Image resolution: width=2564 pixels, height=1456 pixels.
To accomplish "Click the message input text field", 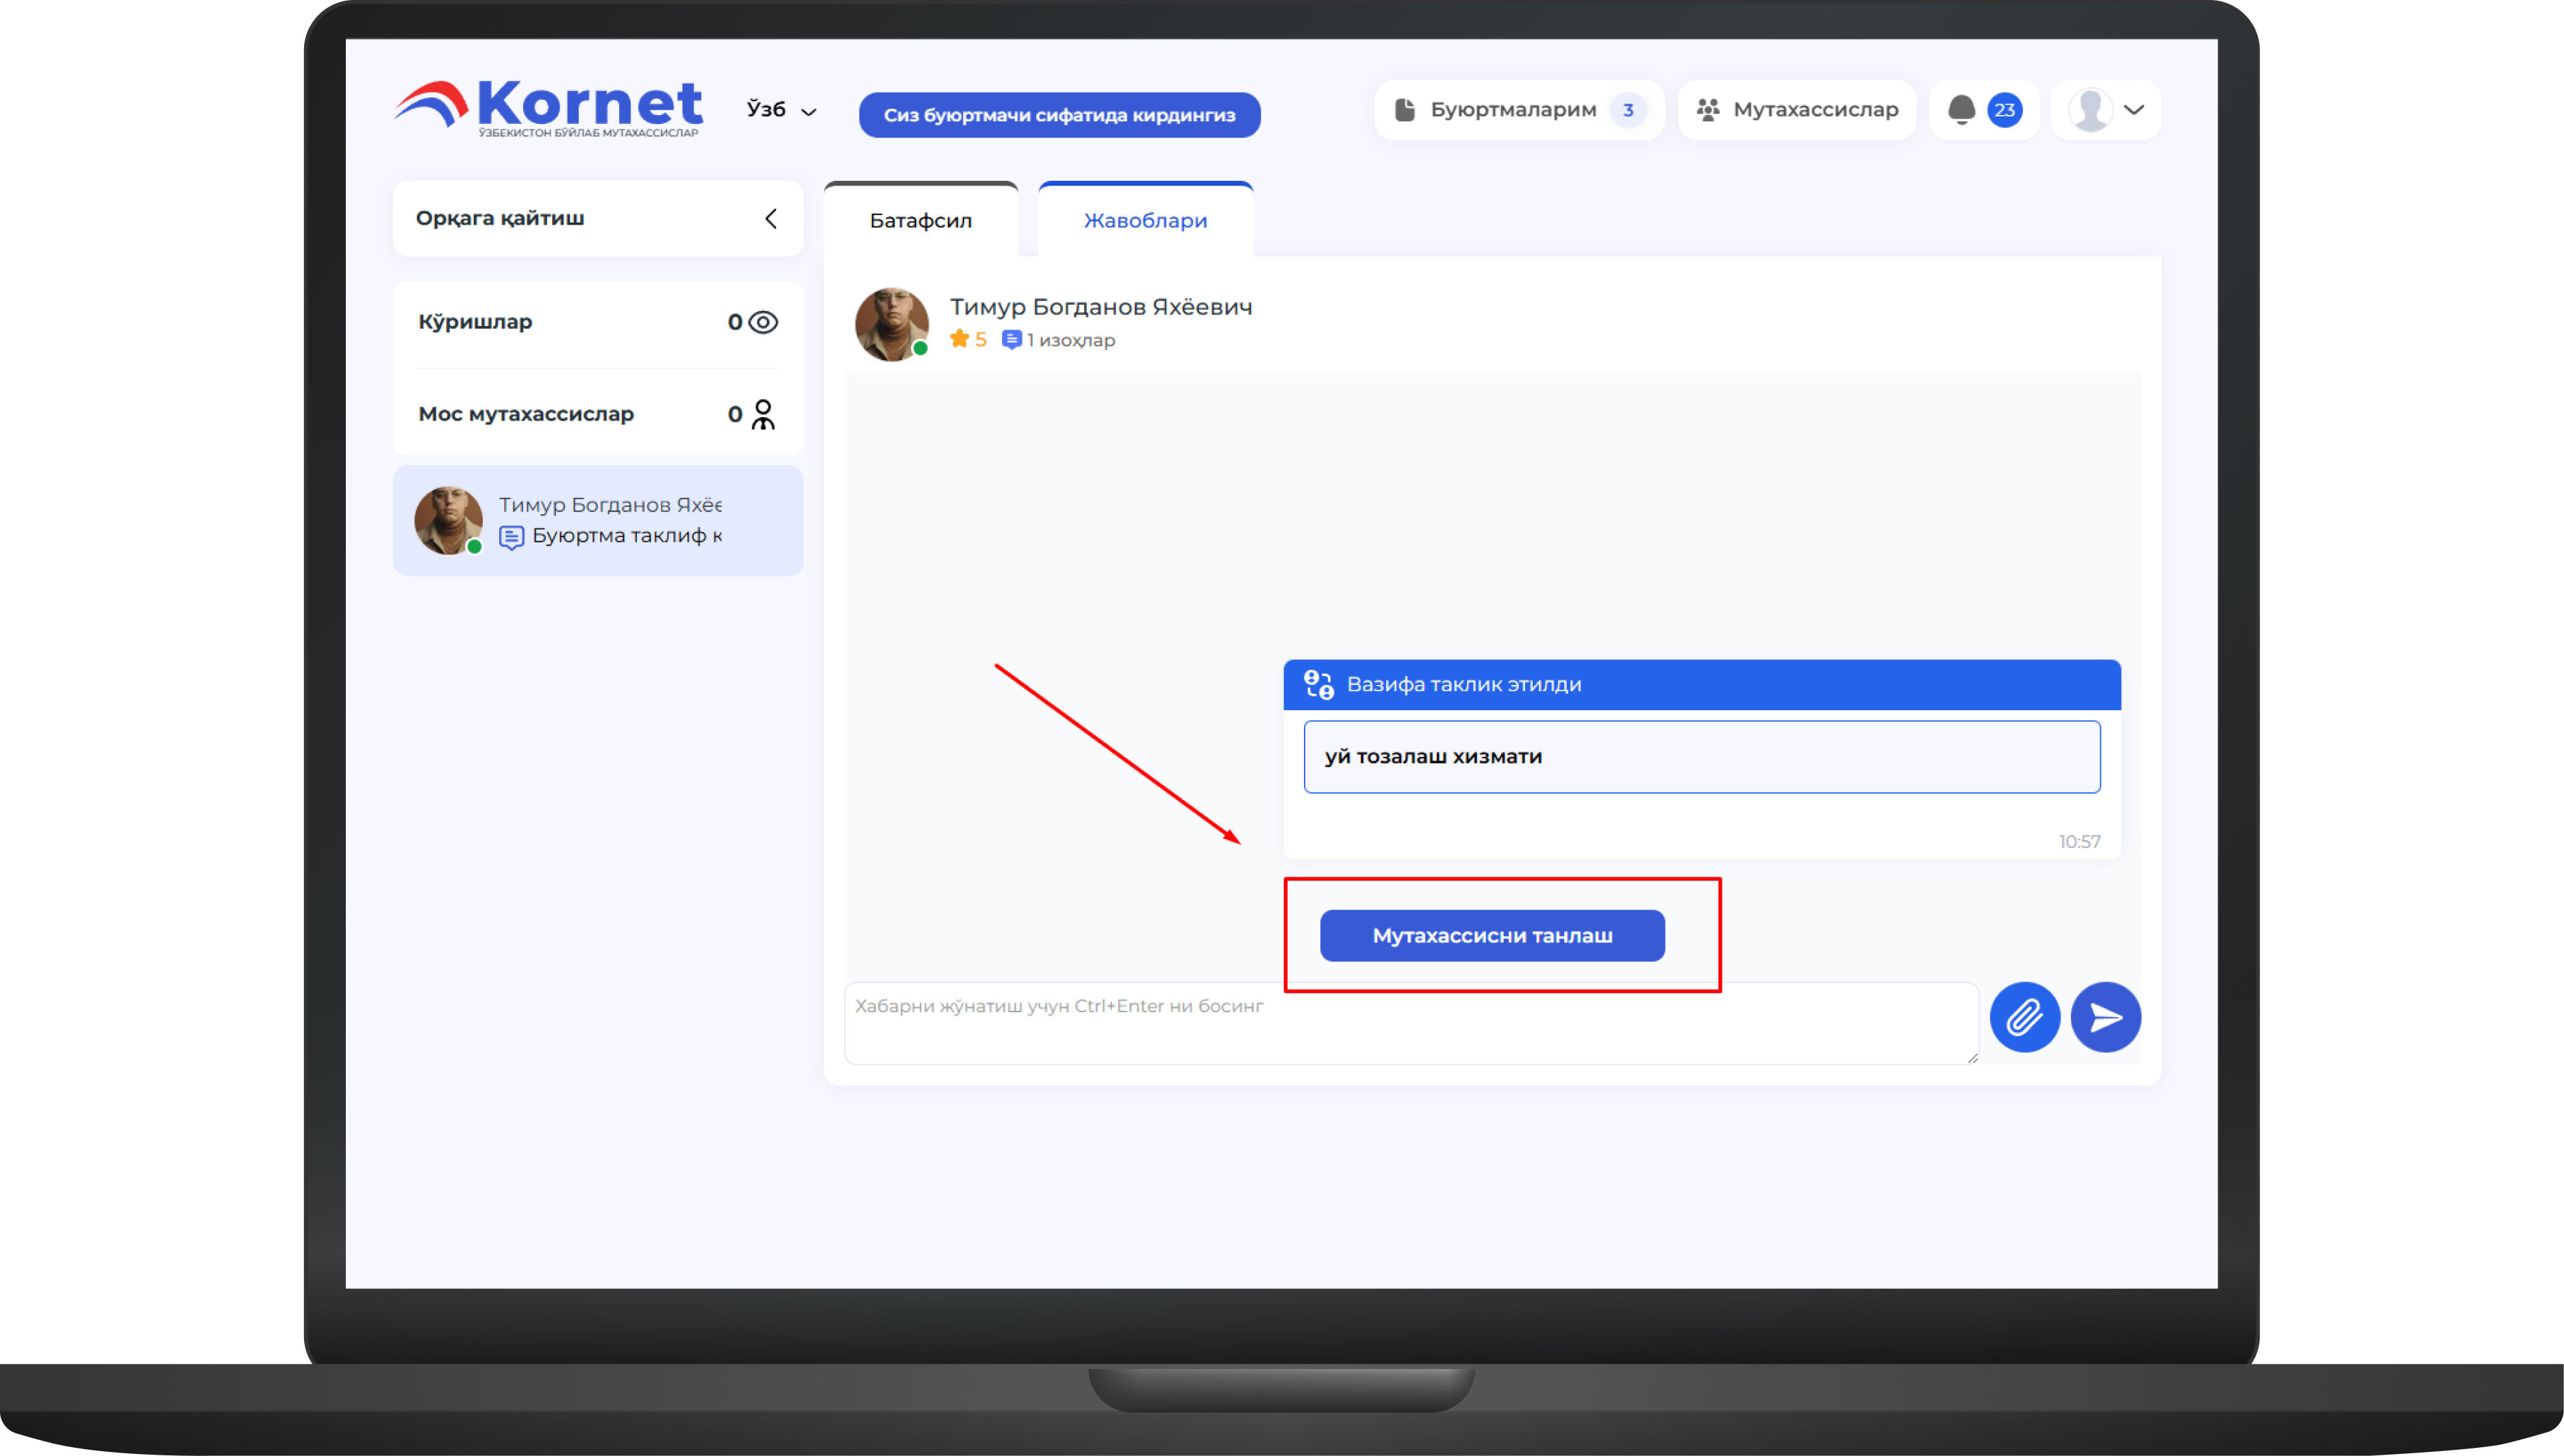I will pyautogui.click(x=1410, y=1022).
